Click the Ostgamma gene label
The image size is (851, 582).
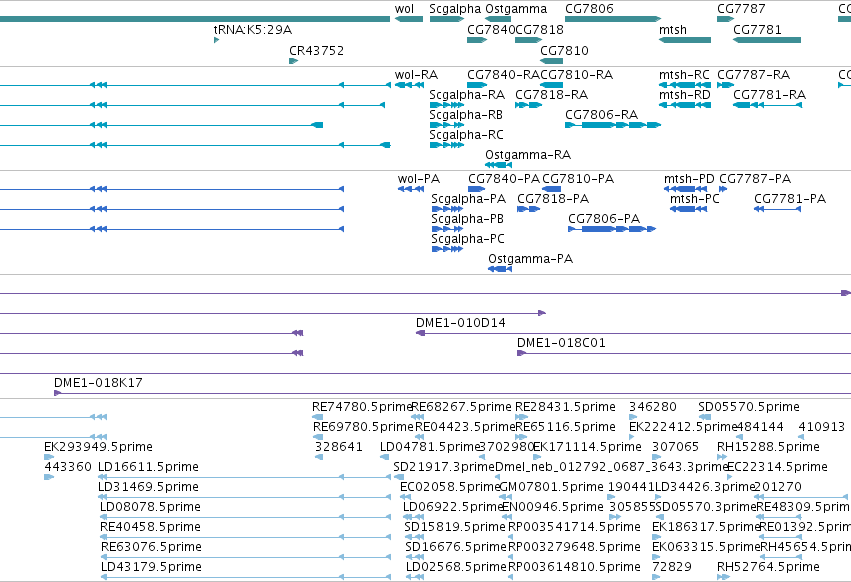(516, 9)
